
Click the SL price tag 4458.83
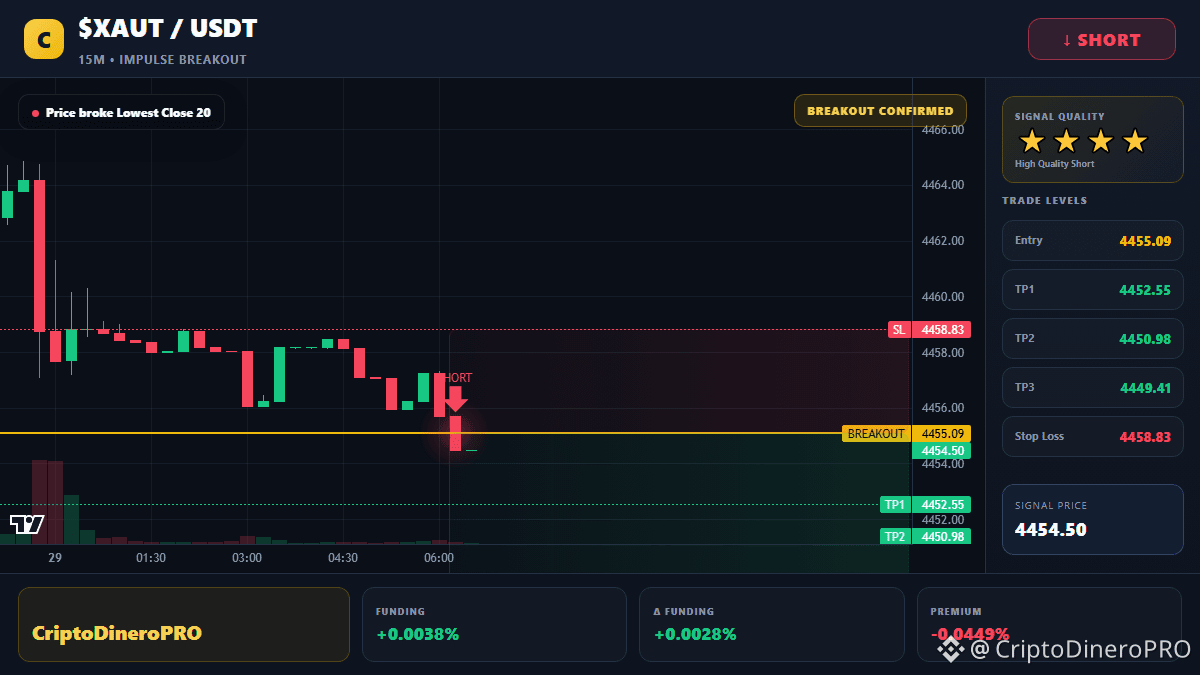coord(927,329)
